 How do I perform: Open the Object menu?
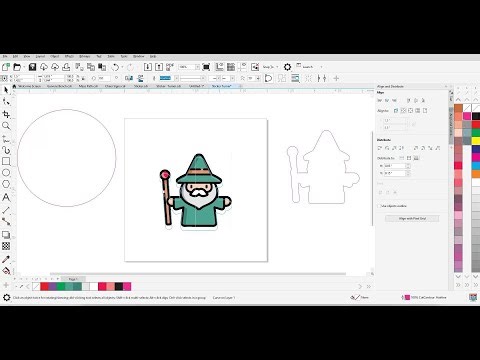(55, 57)
